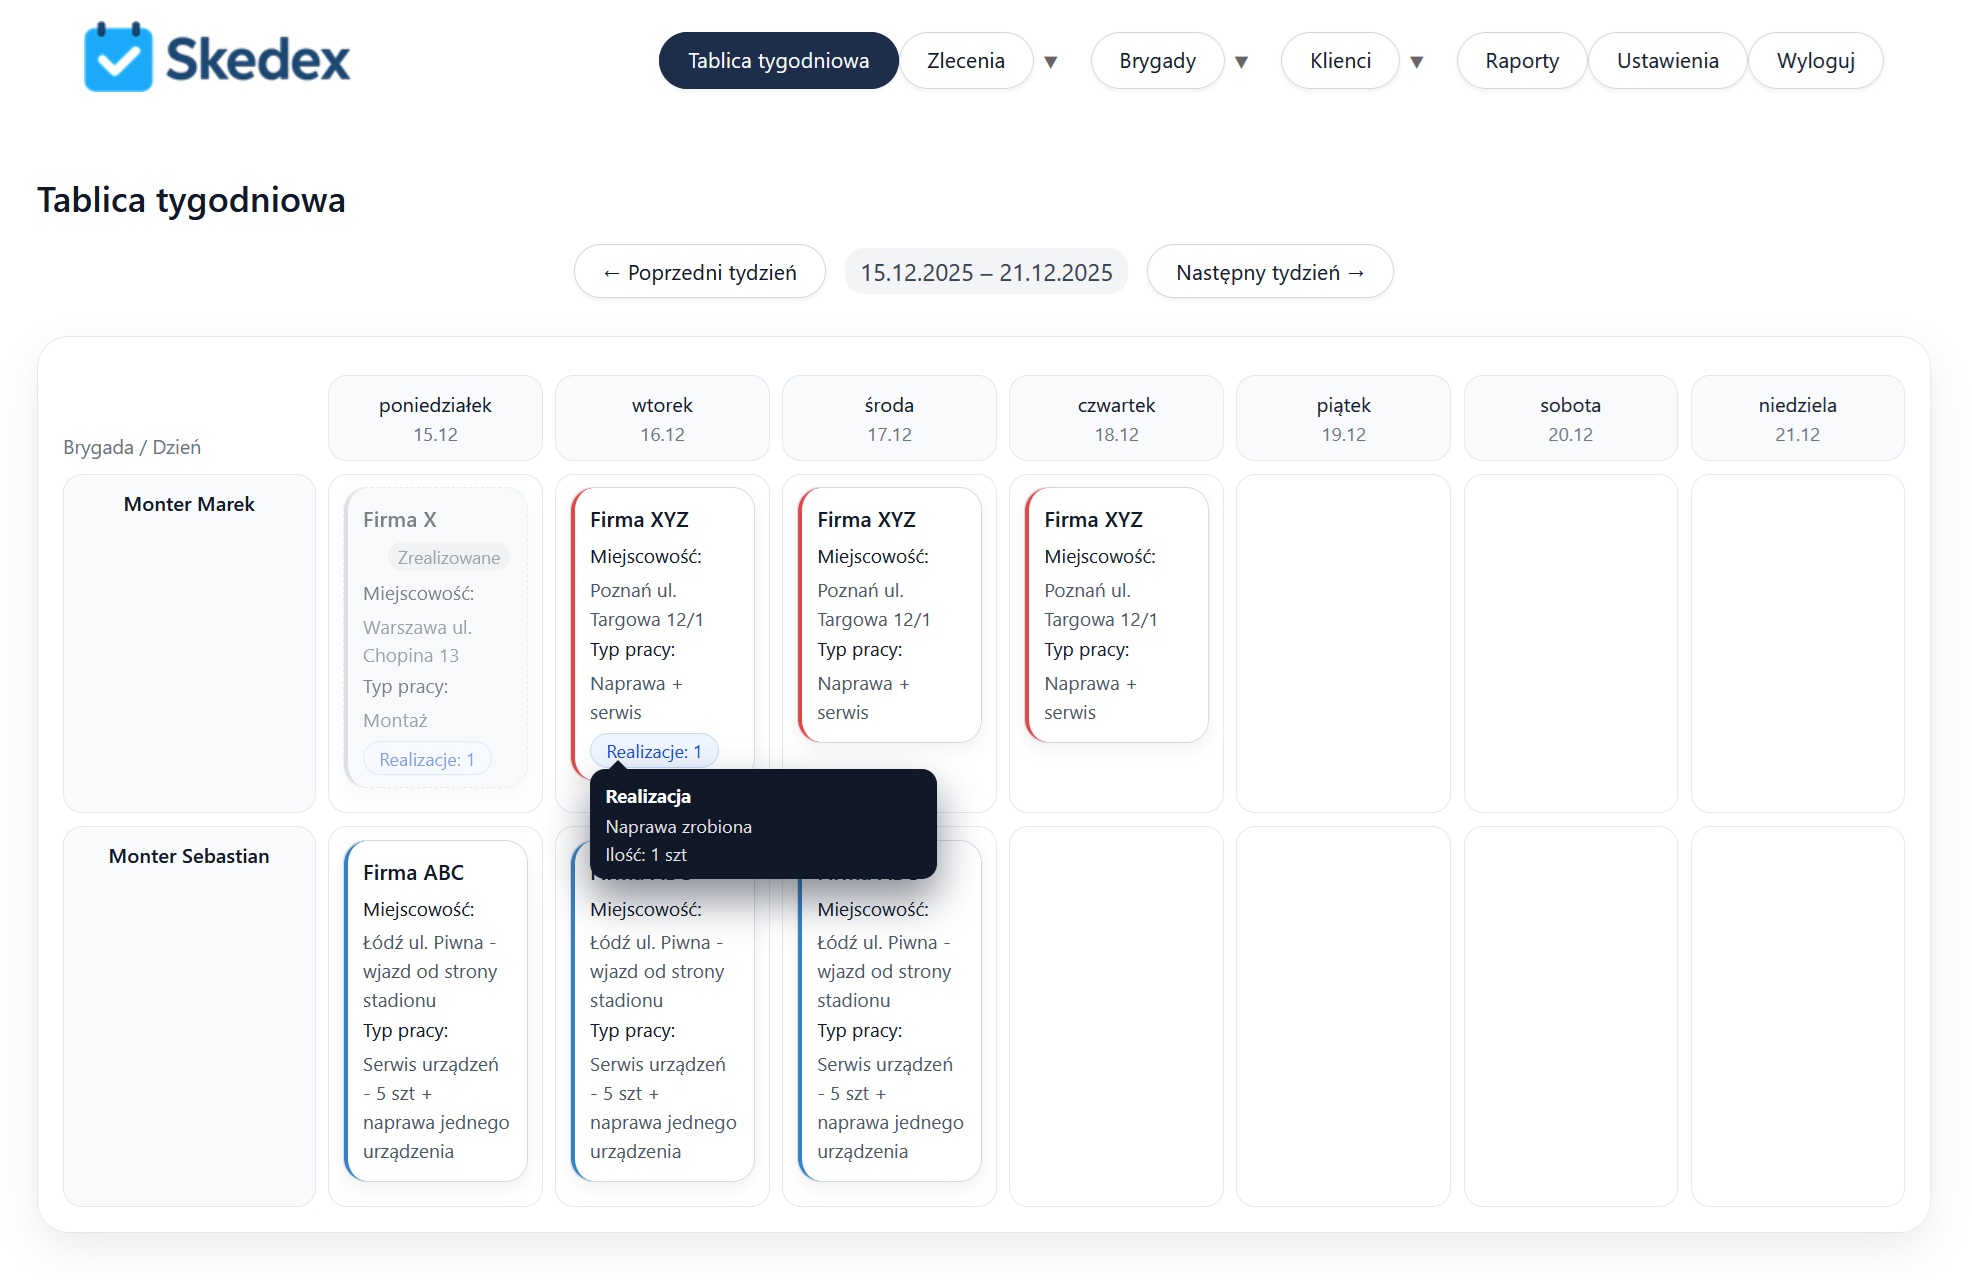The image size is (1972, 1280).
Task: Go to Poprzedni tydzień
Action: coord(700,272)
